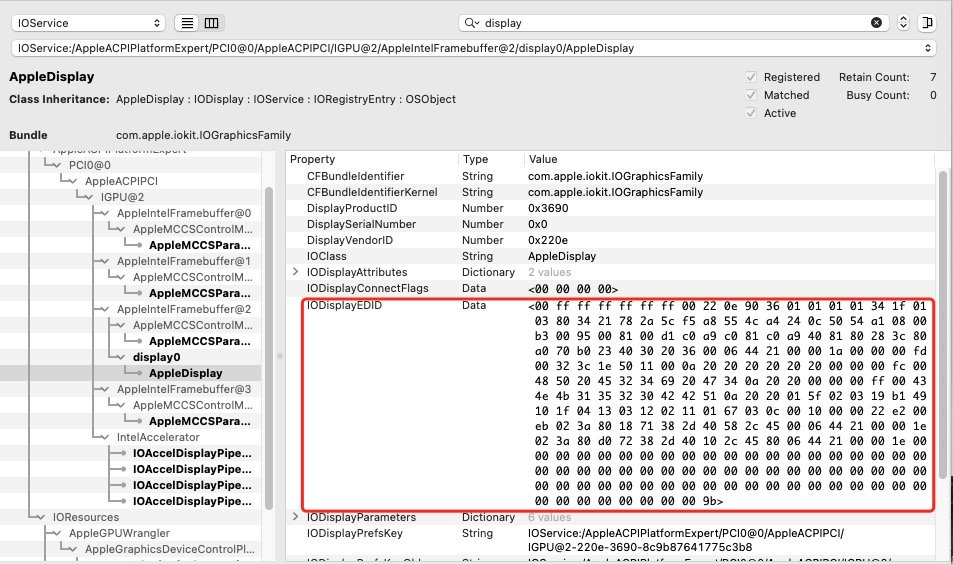Image resolution: width=953 pixels, height=564 pixels.
Task: Click into the display search field
Action: click(675, 22)
